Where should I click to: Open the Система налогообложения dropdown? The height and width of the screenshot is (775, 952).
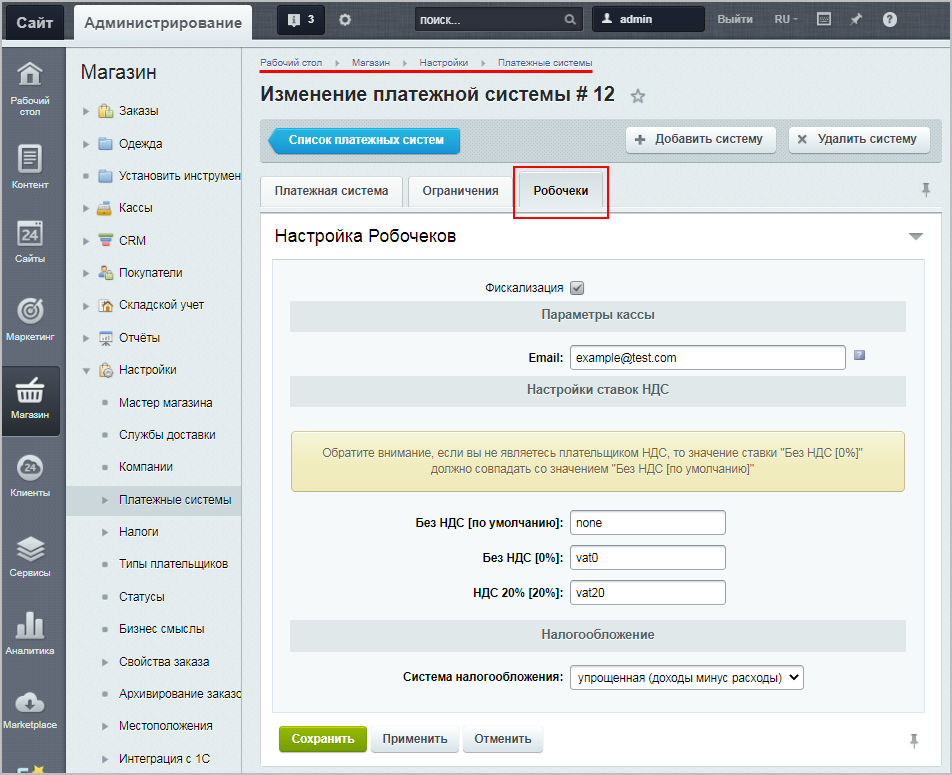click(686, 678)
